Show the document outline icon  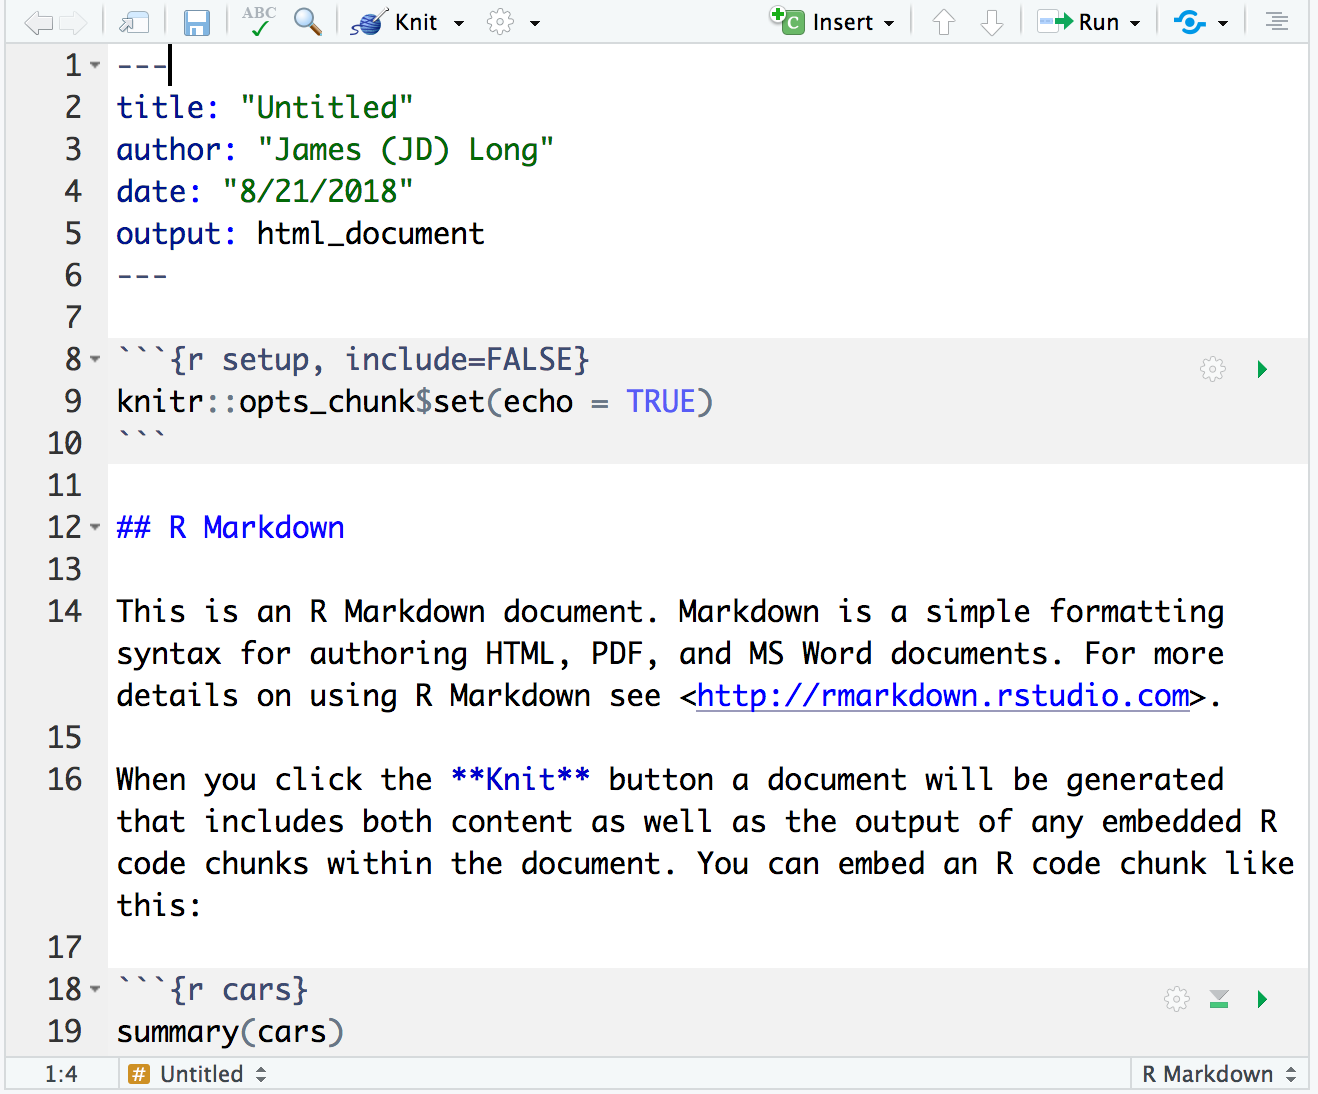pyautogui.click(x=1277, y=21)
